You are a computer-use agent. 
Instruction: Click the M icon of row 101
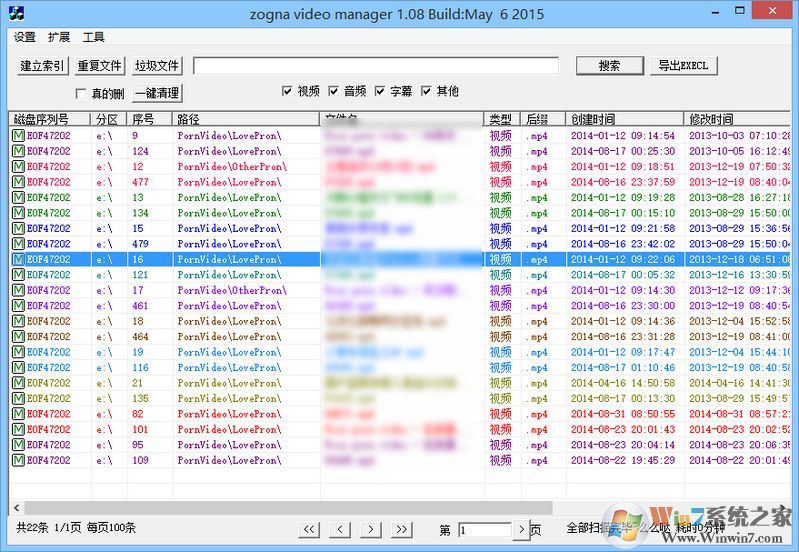pos(18,429)
